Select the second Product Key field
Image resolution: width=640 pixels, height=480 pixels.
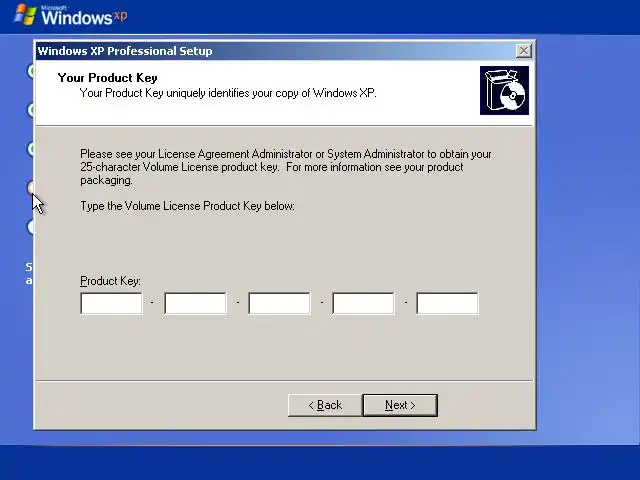[x=196, y=303]
